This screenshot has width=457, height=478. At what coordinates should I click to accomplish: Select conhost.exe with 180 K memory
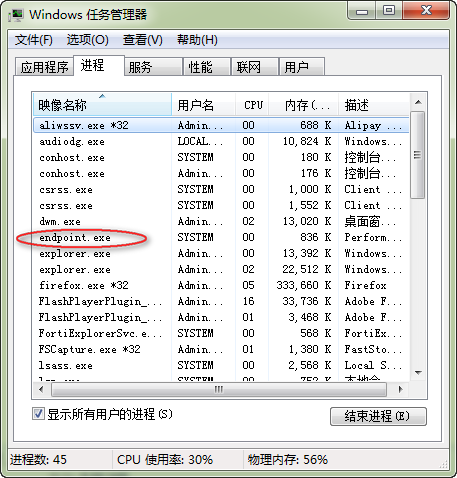coord(221,157)
